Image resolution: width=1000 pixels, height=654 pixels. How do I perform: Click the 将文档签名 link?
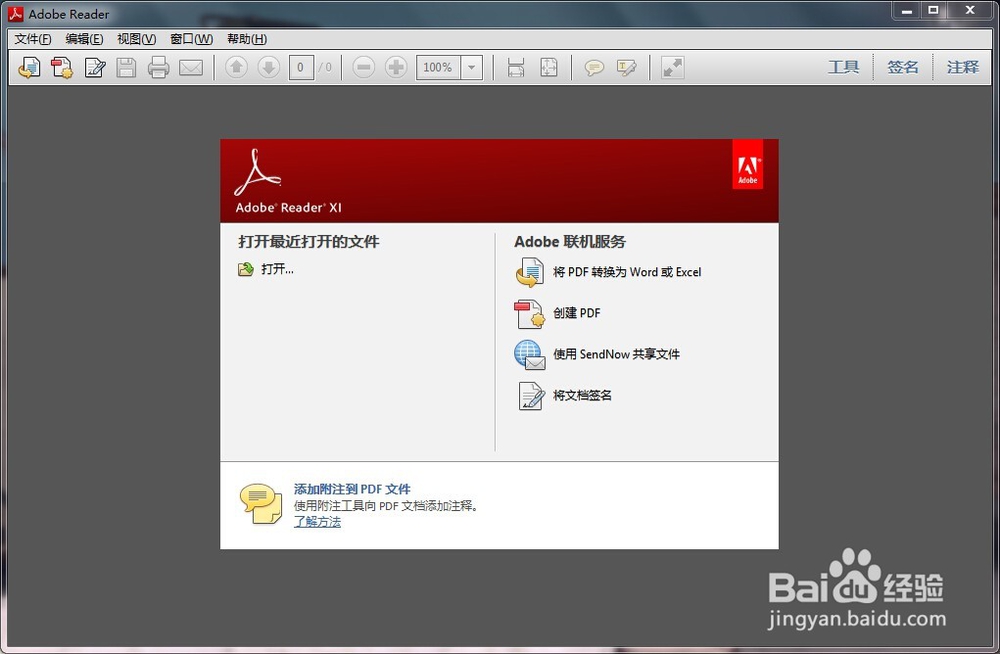[582, 395]
